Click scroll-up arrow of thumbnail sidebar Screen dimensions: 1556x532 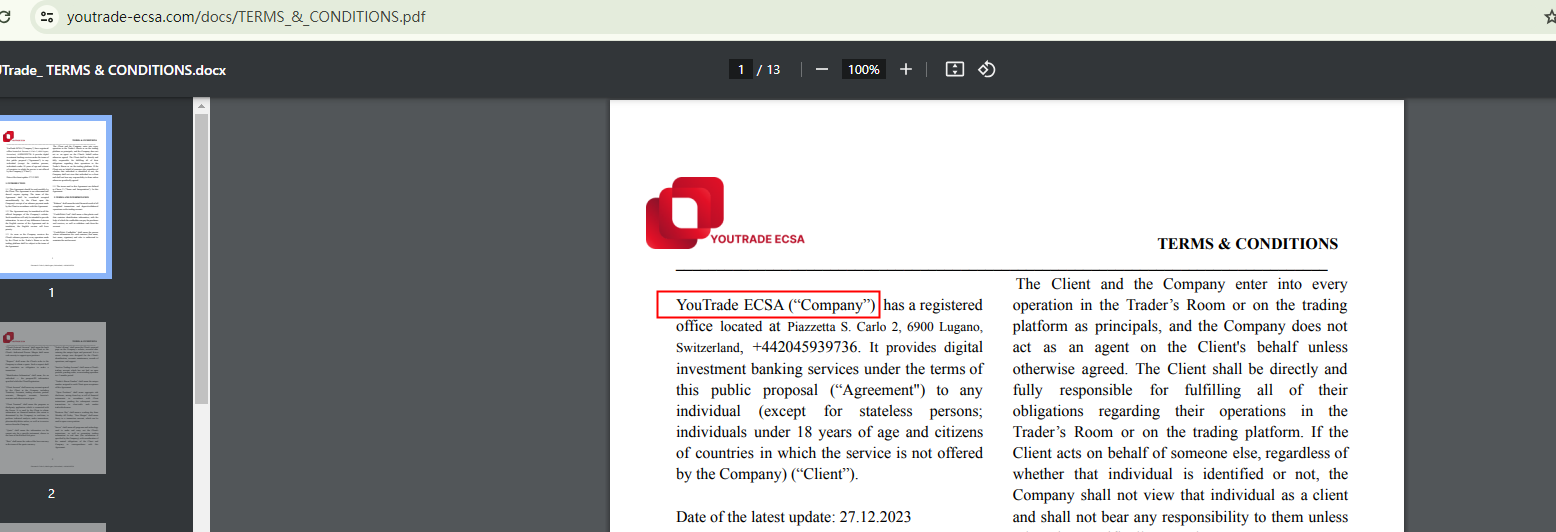201,105
